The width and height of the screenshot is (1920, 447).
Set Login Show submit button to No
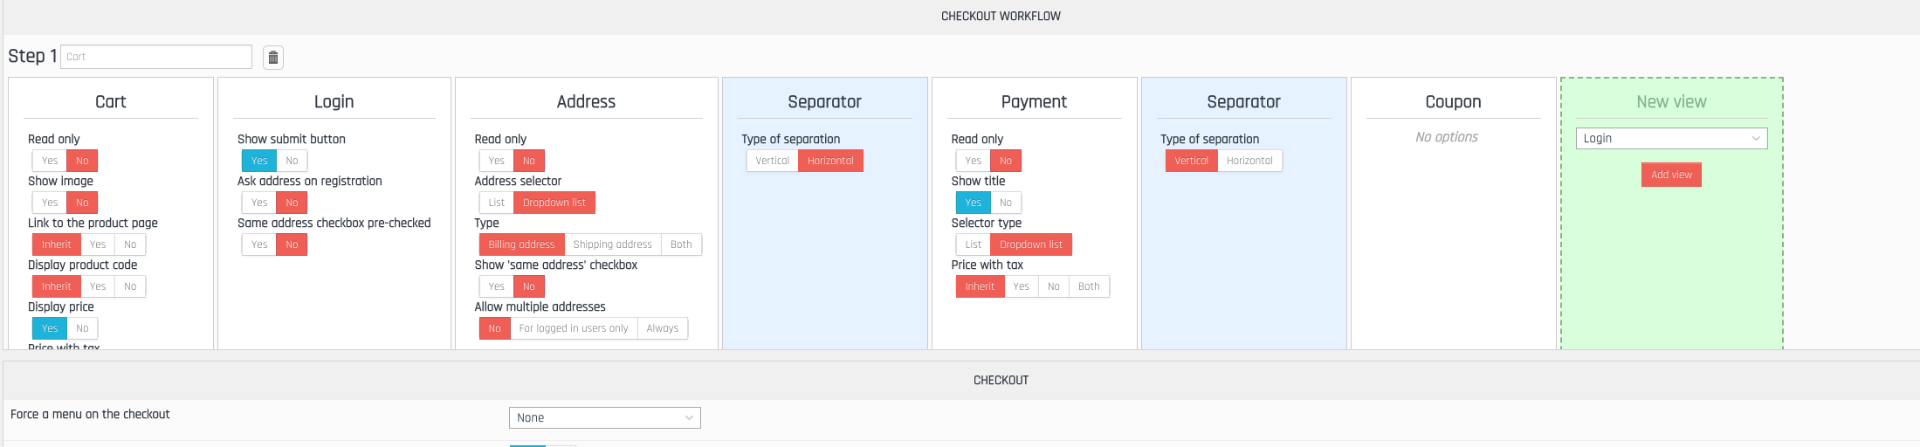[292, 161]
